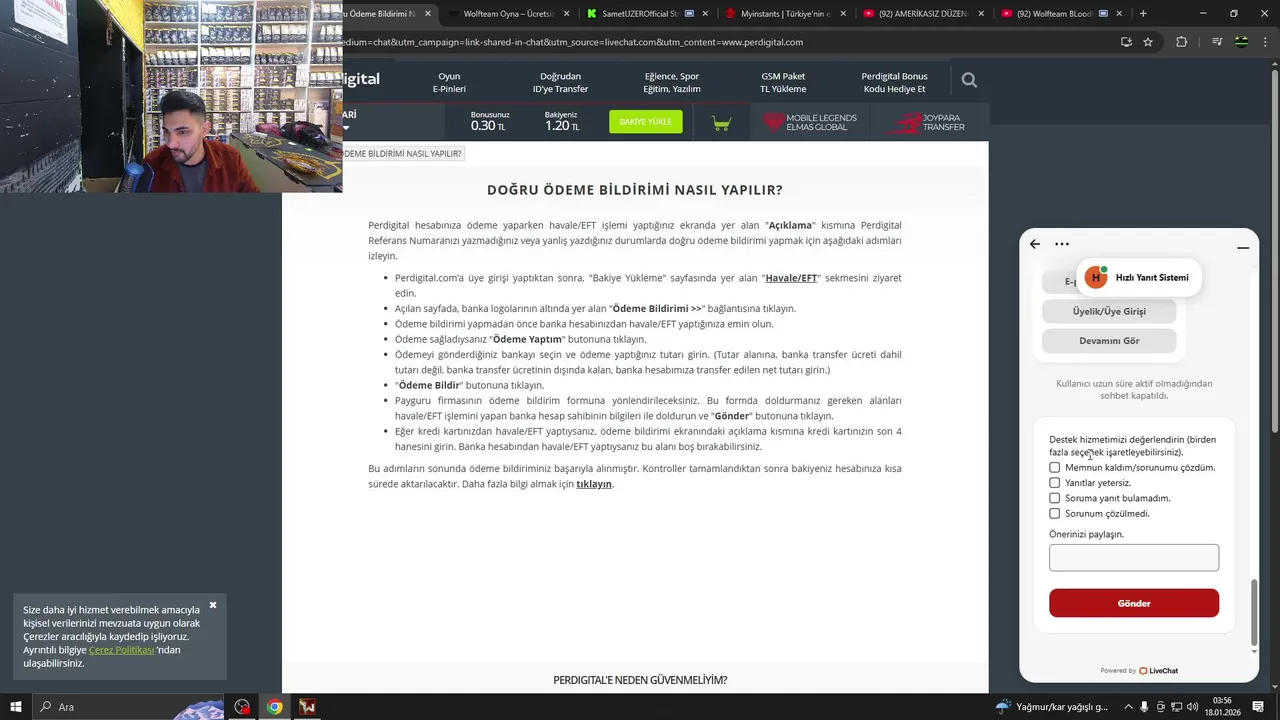The image size is (1280, 720).
Task: Click the Windows taskbar search box 'Ara'
Action: (128, 707)
